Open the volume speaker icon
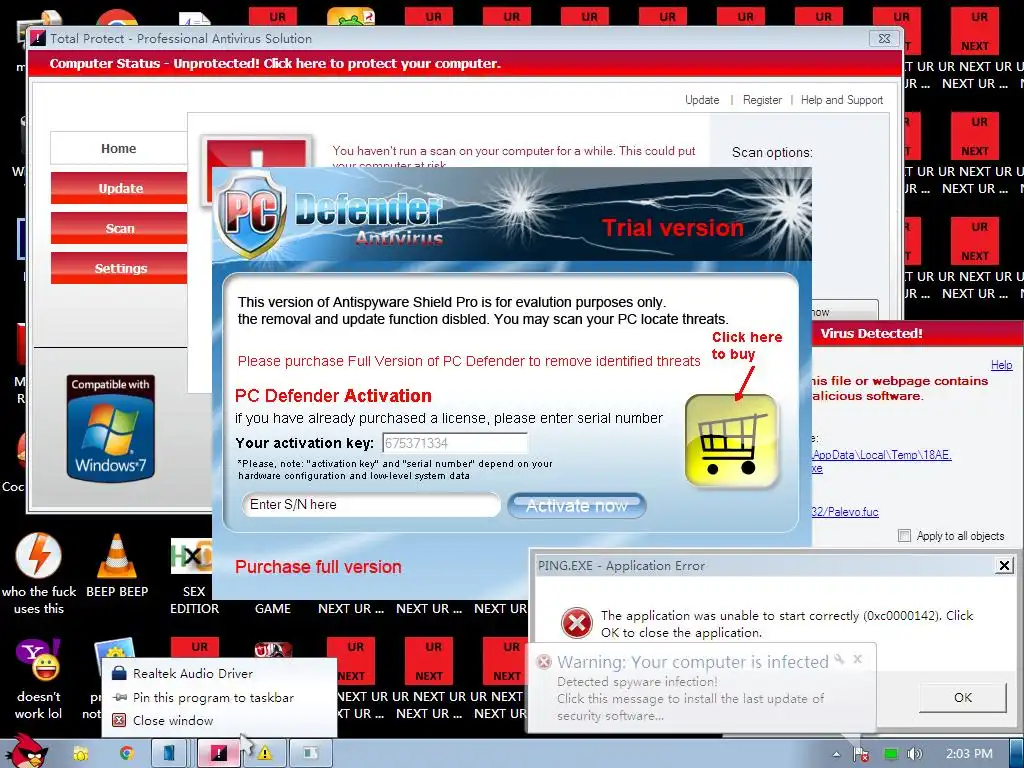Viewport: 1024px width, 768px height. pos(915,754)
